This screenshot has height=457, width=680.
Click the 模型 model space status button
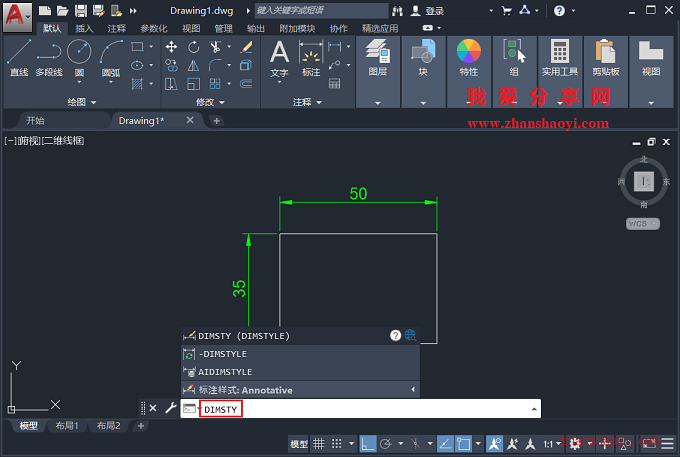(x=299, y=444)
